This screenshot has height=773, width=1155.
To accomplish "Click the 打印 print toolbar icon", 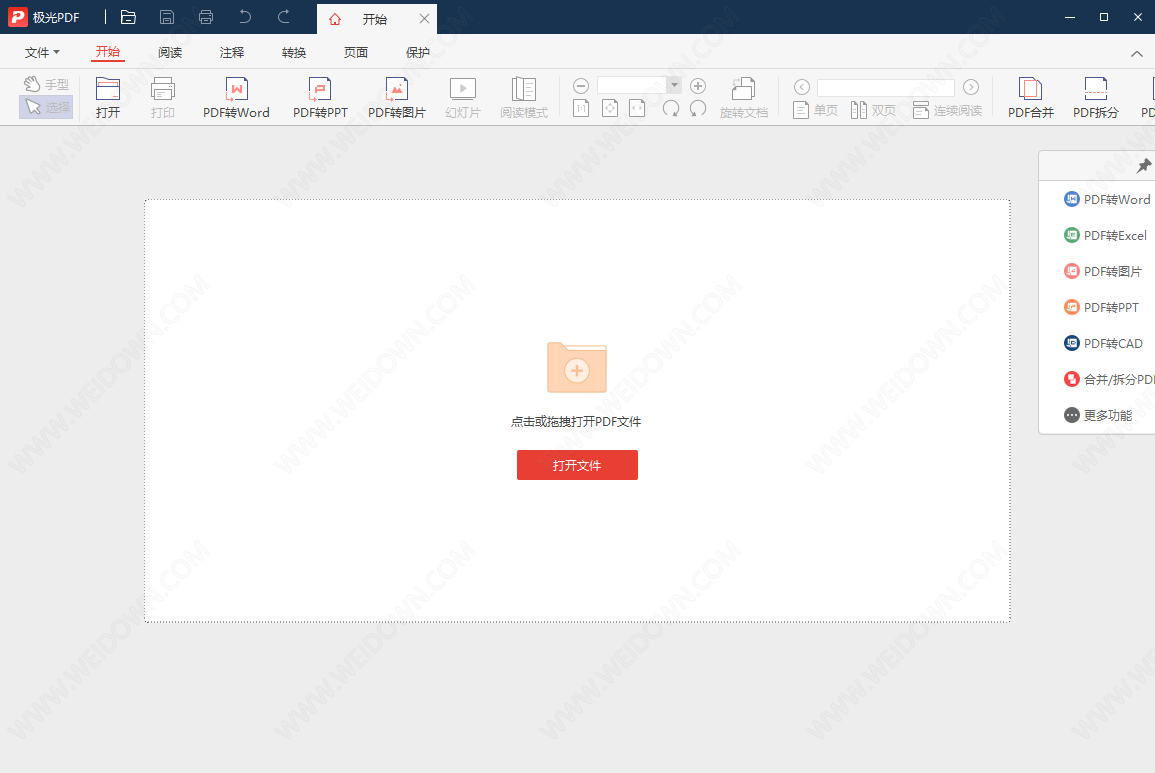I will [163, 97].
